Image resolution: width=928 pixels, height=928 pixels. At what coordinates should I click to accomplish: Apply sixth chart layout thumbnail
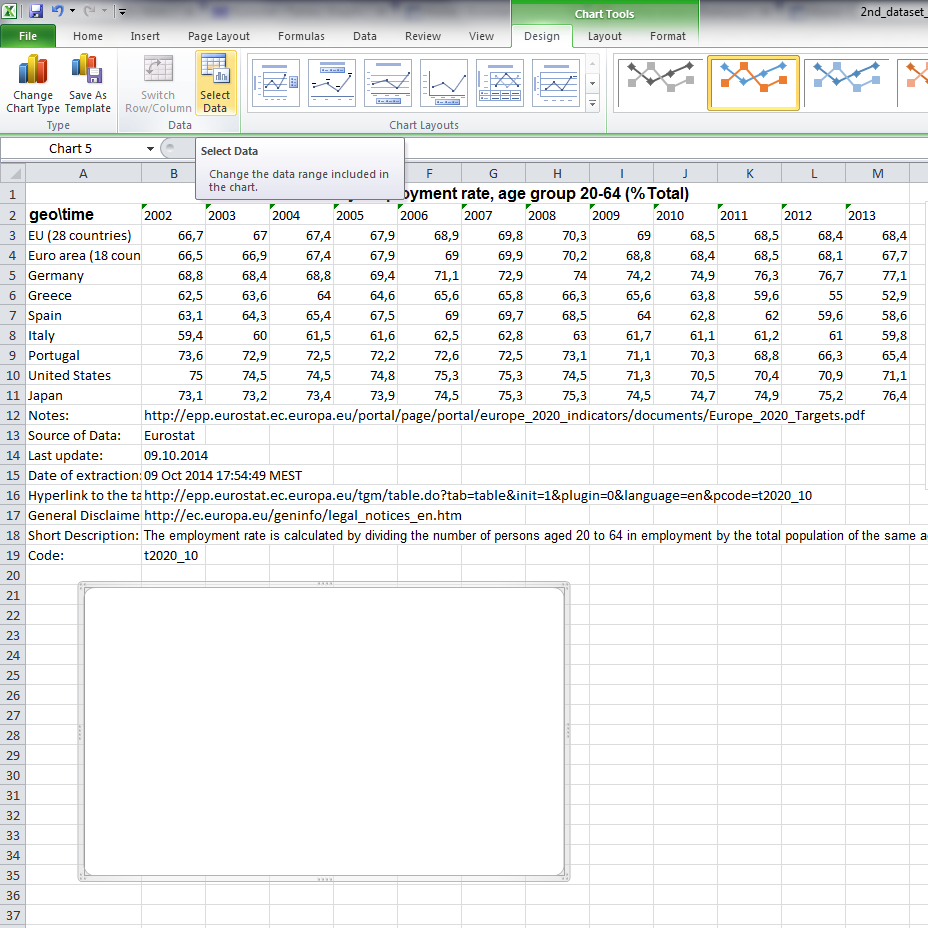tap(556, 83)
